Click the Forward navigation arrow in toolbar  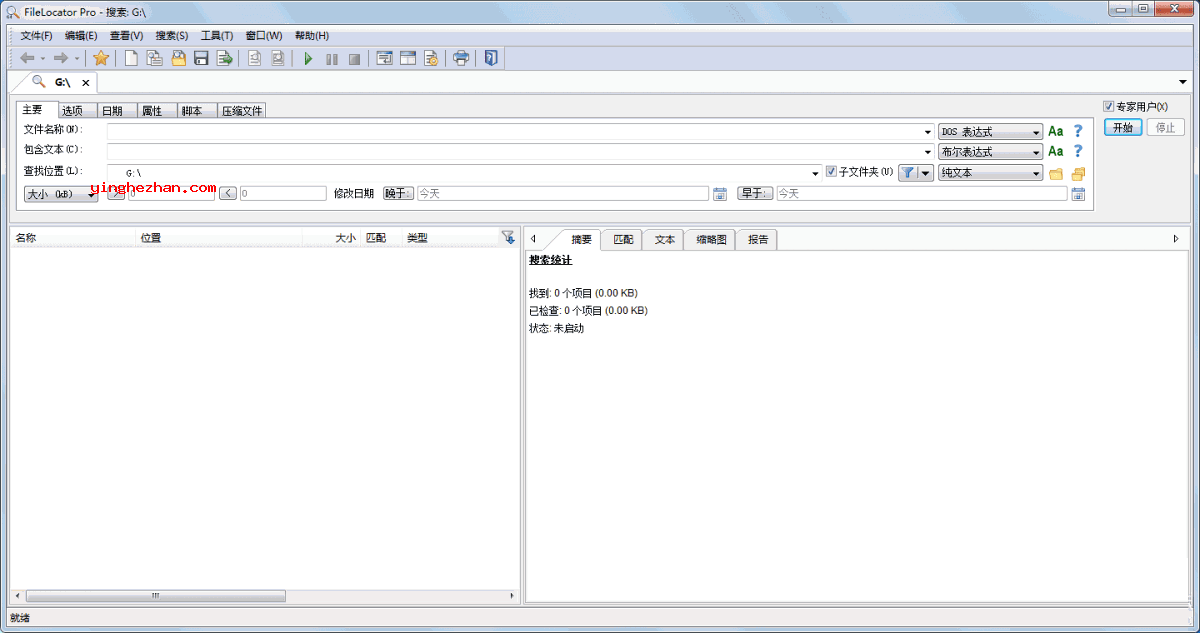[x=60, y=59]
